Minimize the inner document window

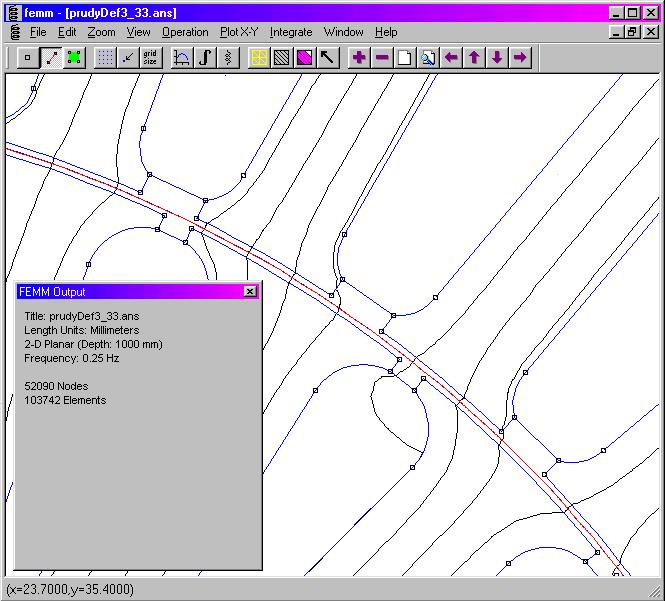(x=616, y=32)
